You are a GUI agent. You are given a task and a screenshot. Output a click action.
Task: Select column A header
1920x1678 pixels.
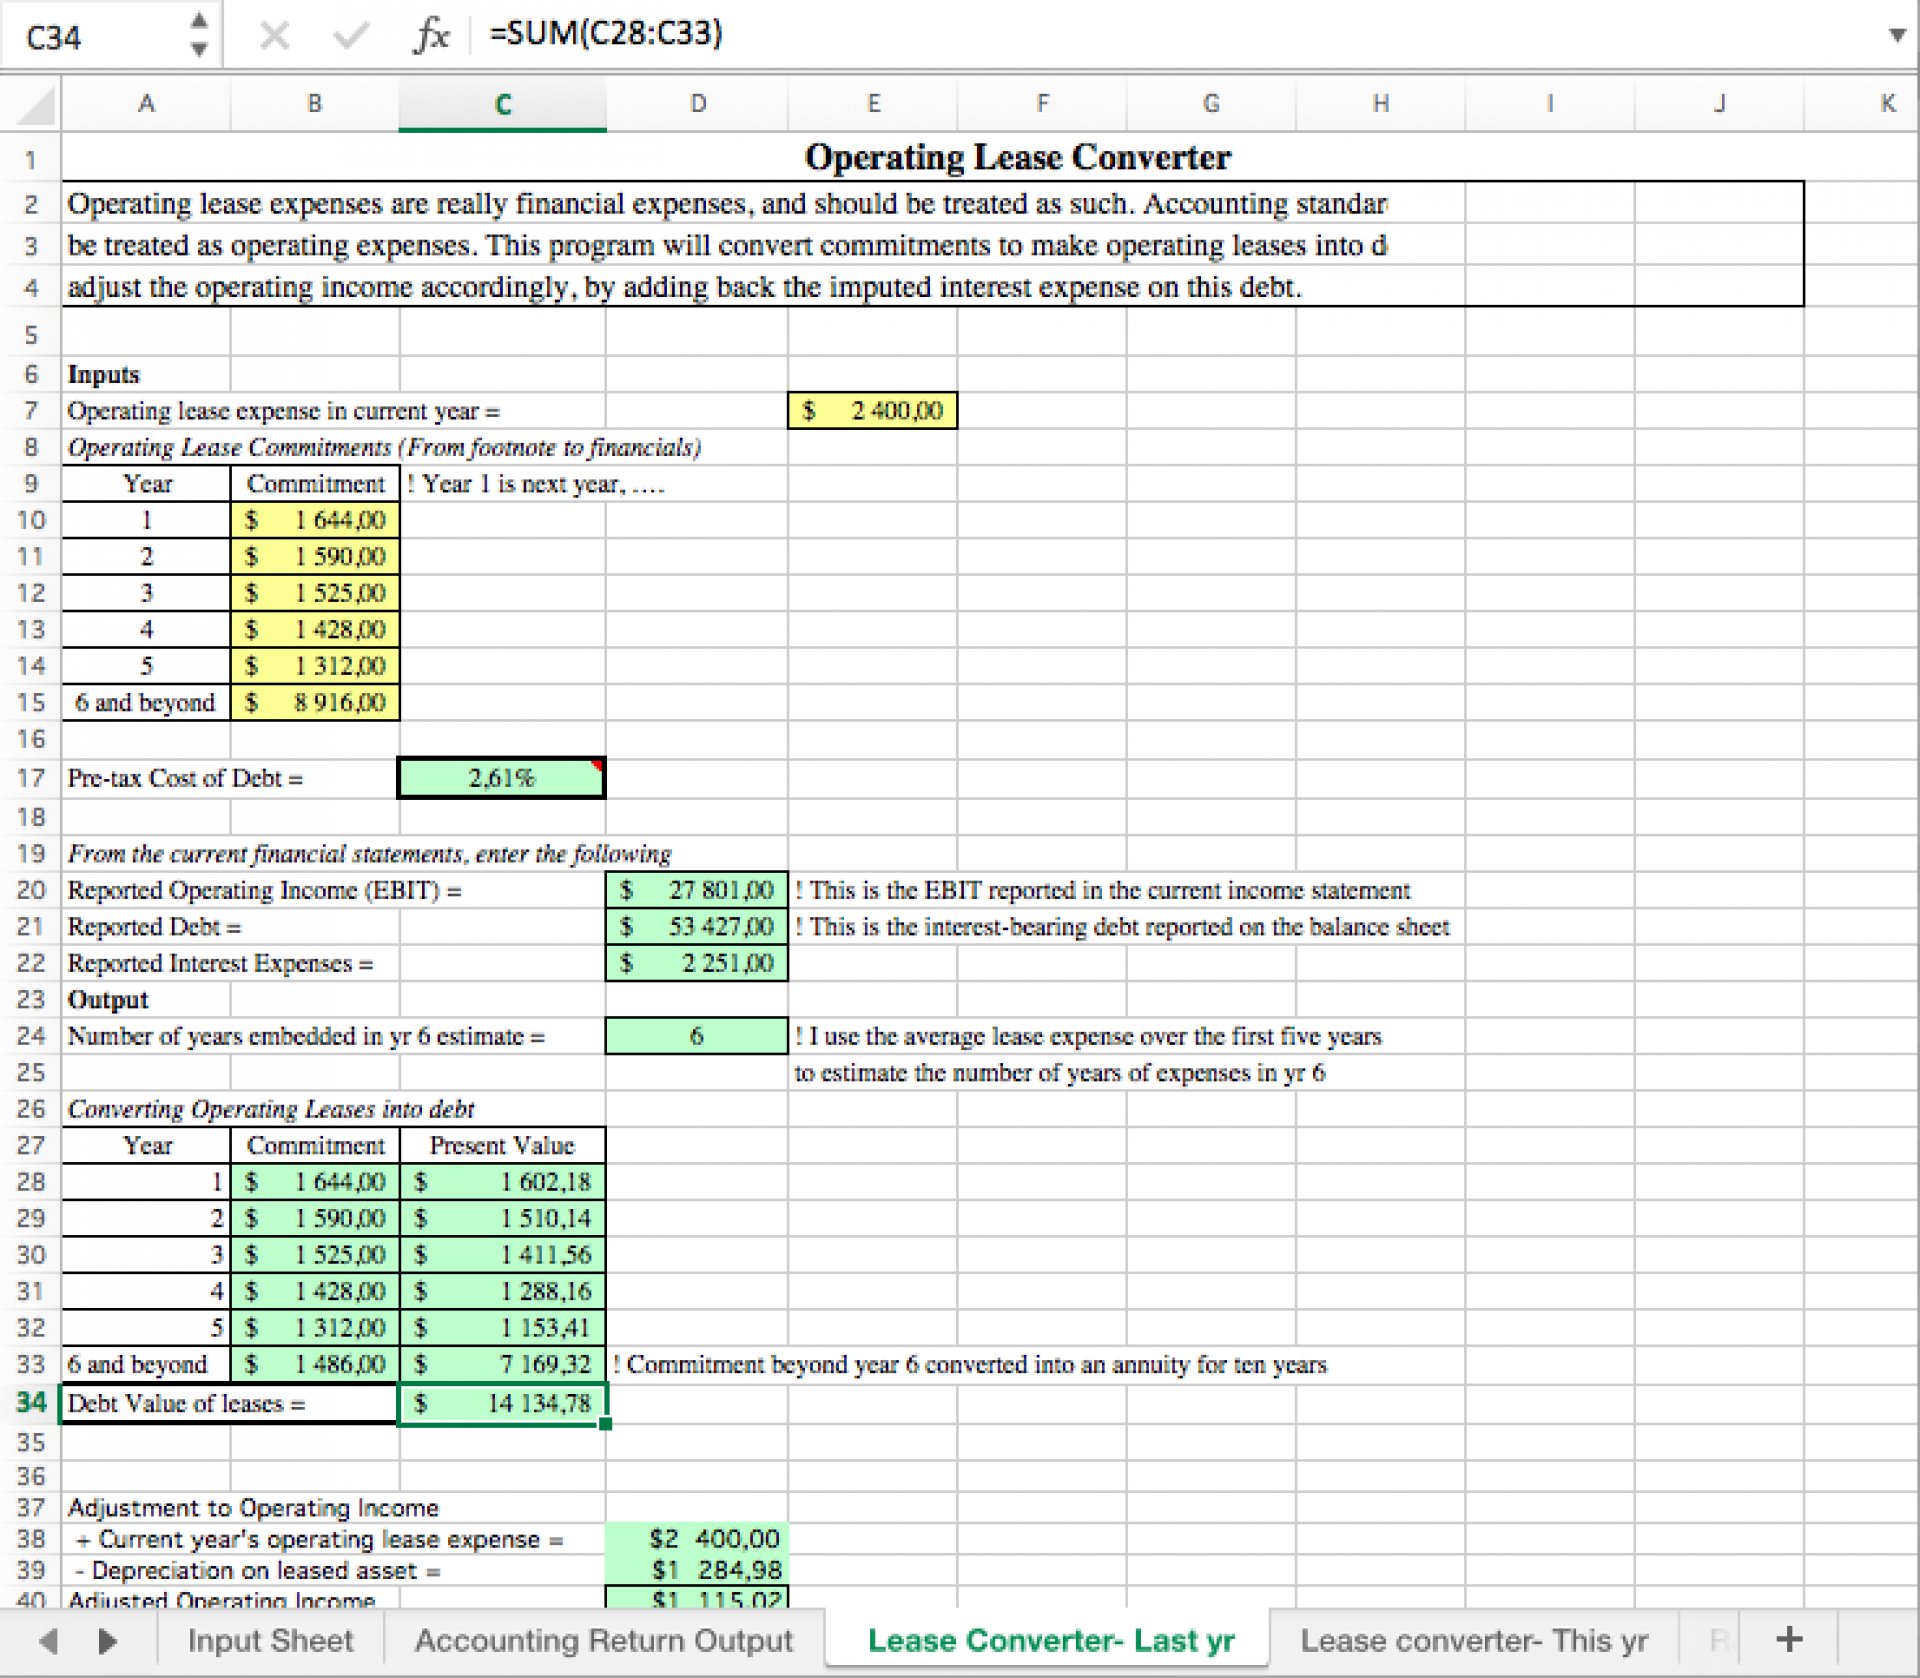pyautogui.click(x=146, y=104)
